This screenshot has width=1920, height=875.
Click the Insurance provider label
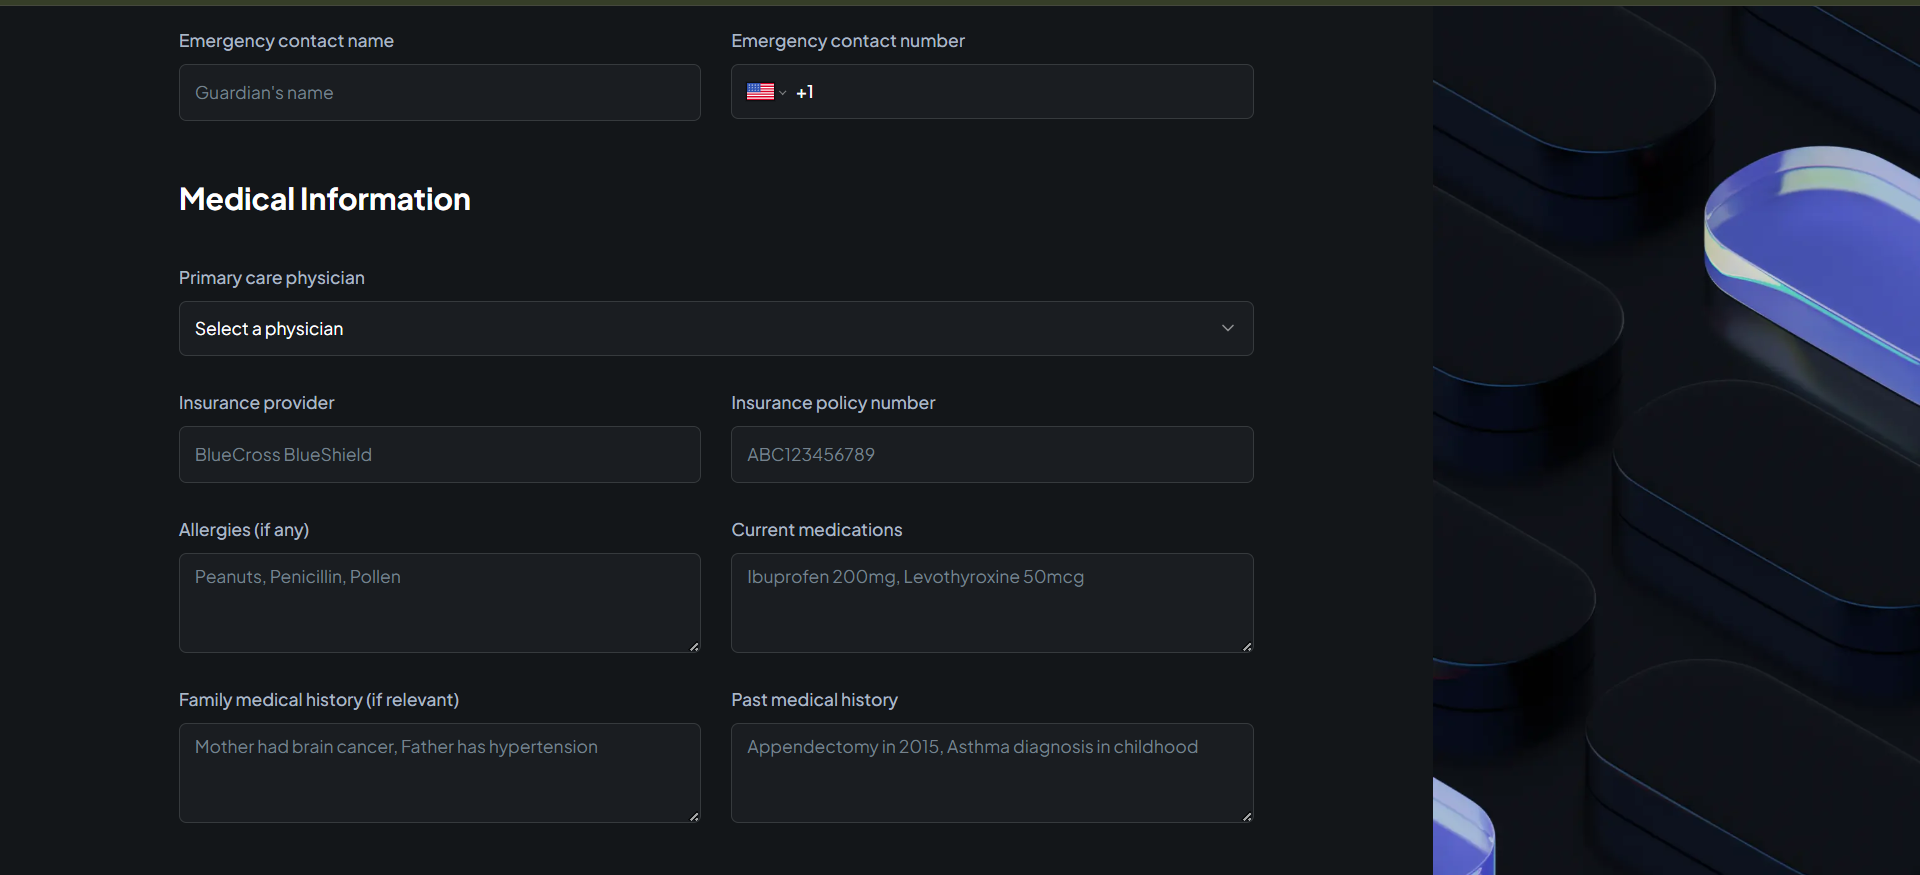click(257, 403)
